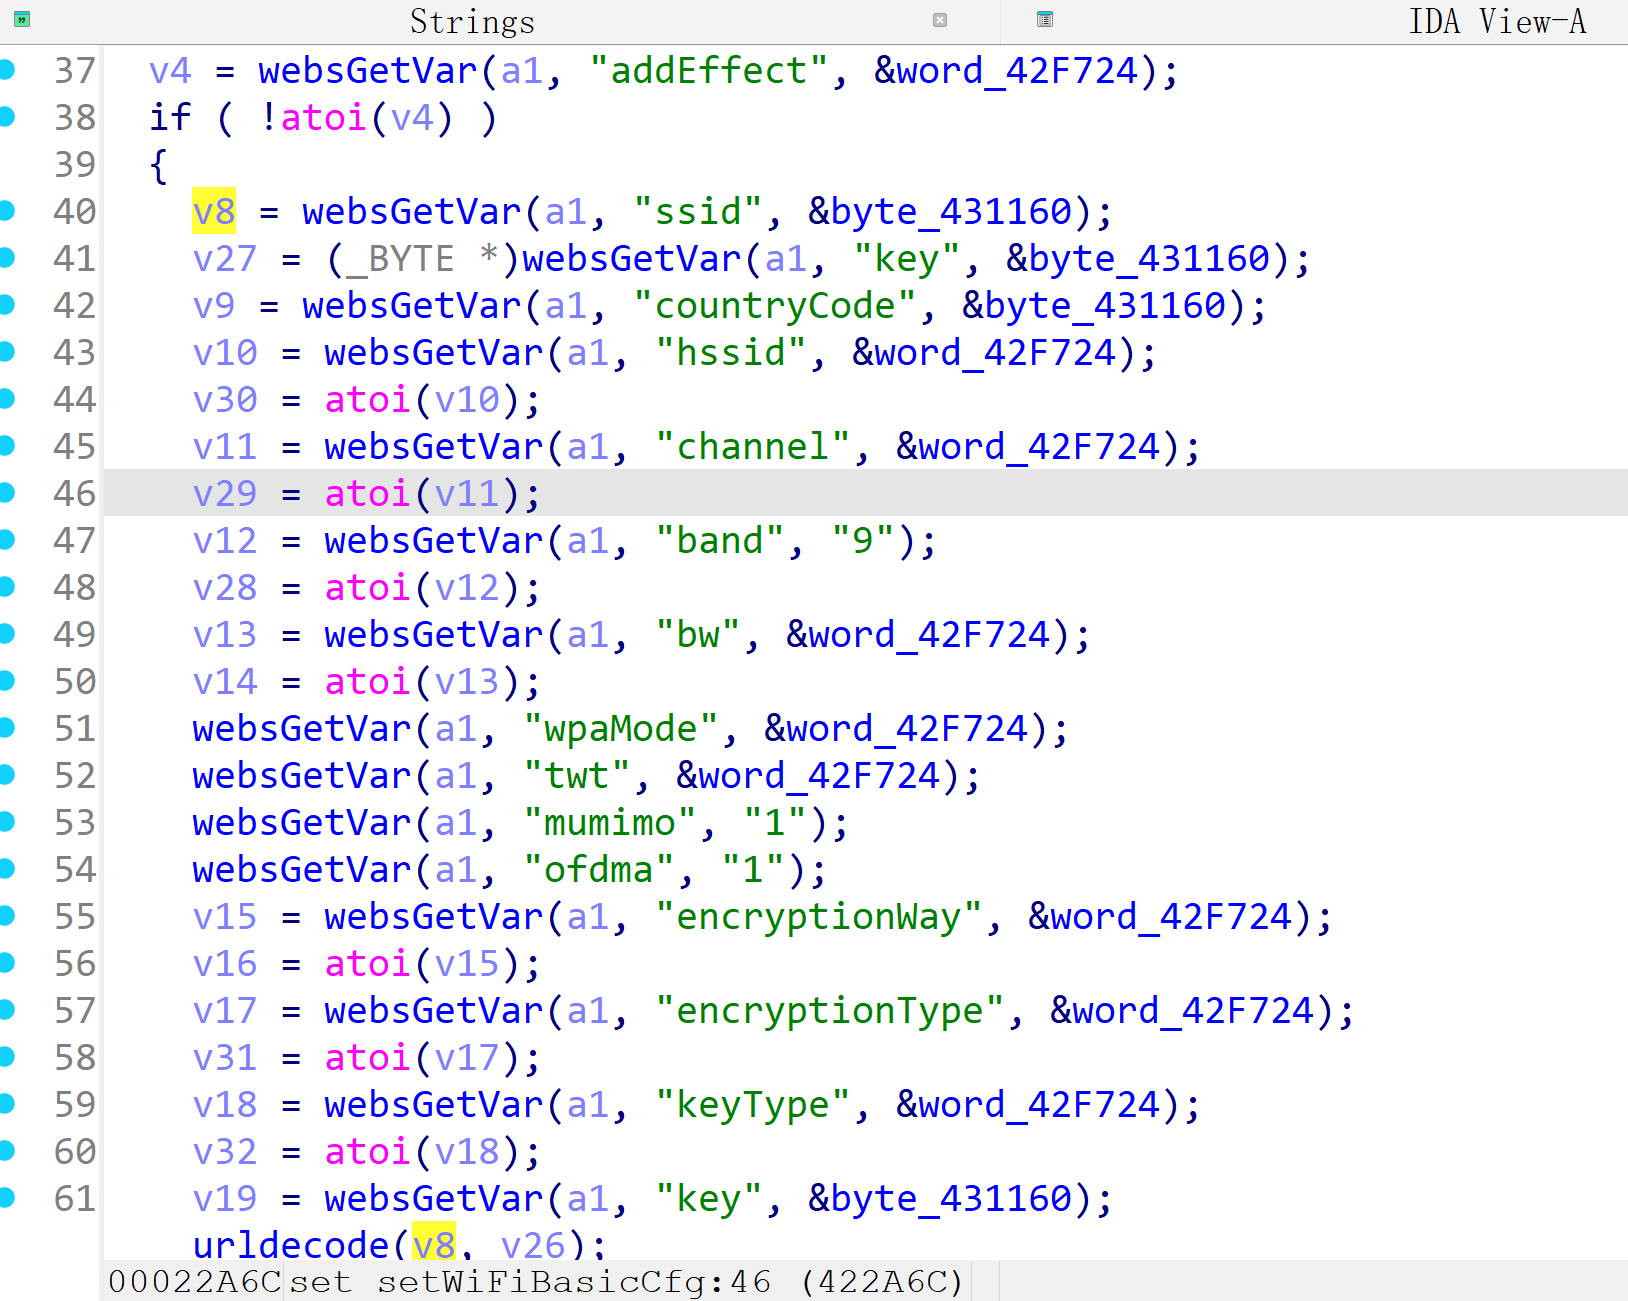The width and height of the screenshot is (1628, 1301).
Task: Switch to the Strings tab
Action: [472, 21]
